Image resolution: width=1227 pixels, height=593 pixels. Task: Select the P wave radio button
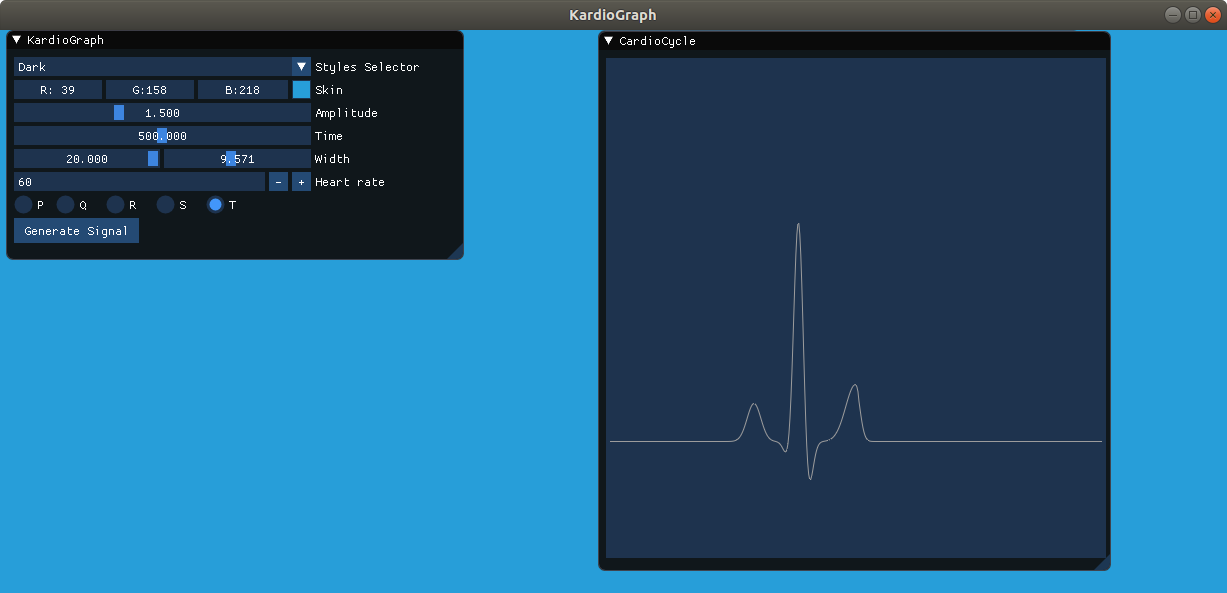[25, 204]
